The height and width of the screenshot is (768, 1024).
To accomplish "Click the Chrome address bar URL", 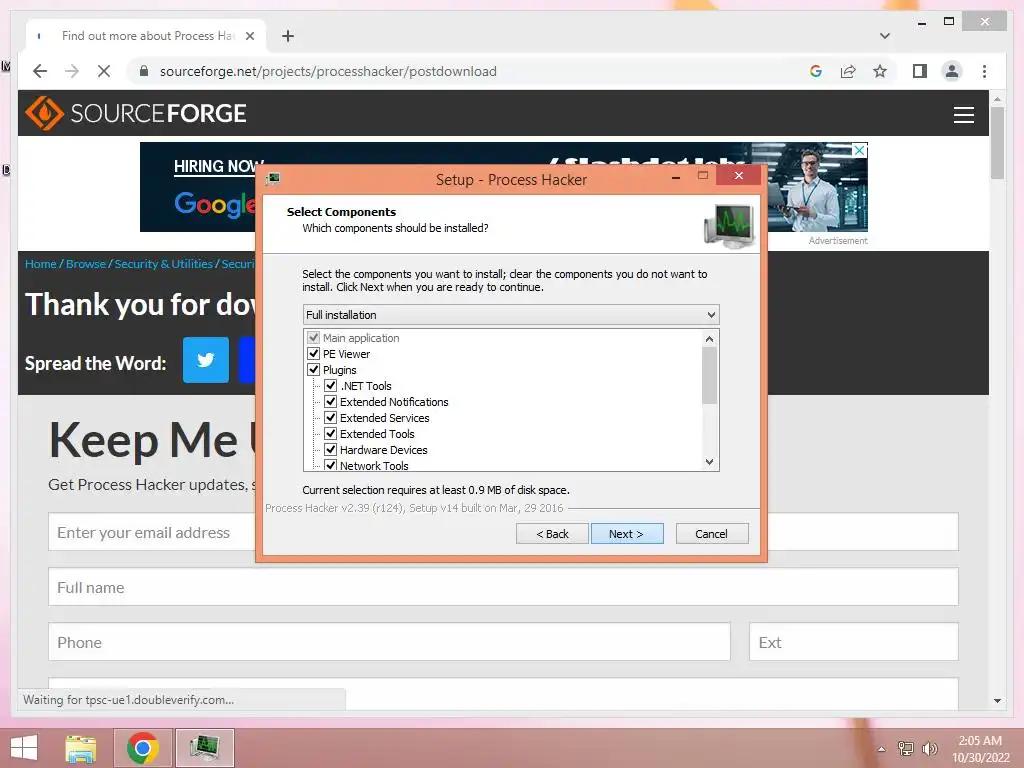I will tap(328, 71).
